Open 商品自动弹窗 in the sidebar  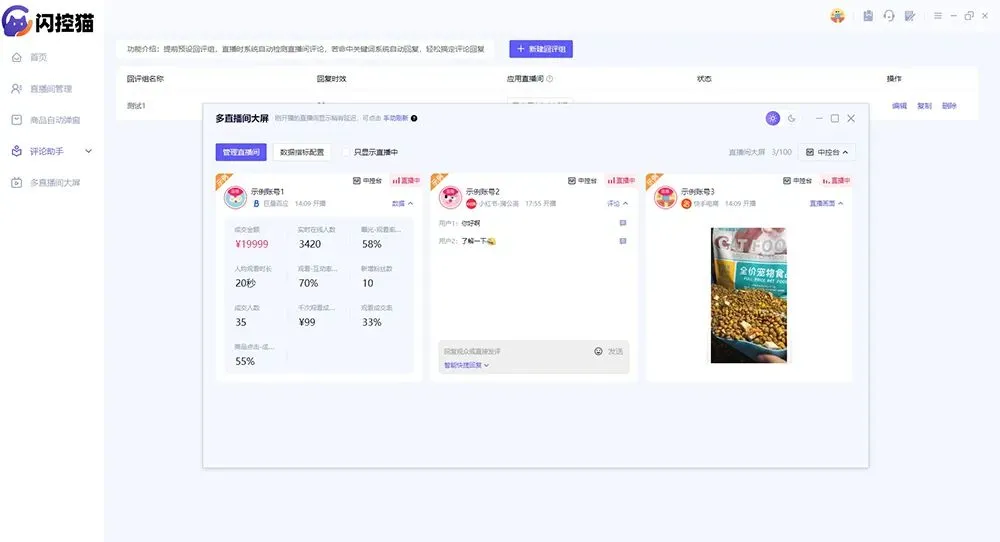point(46,120)
